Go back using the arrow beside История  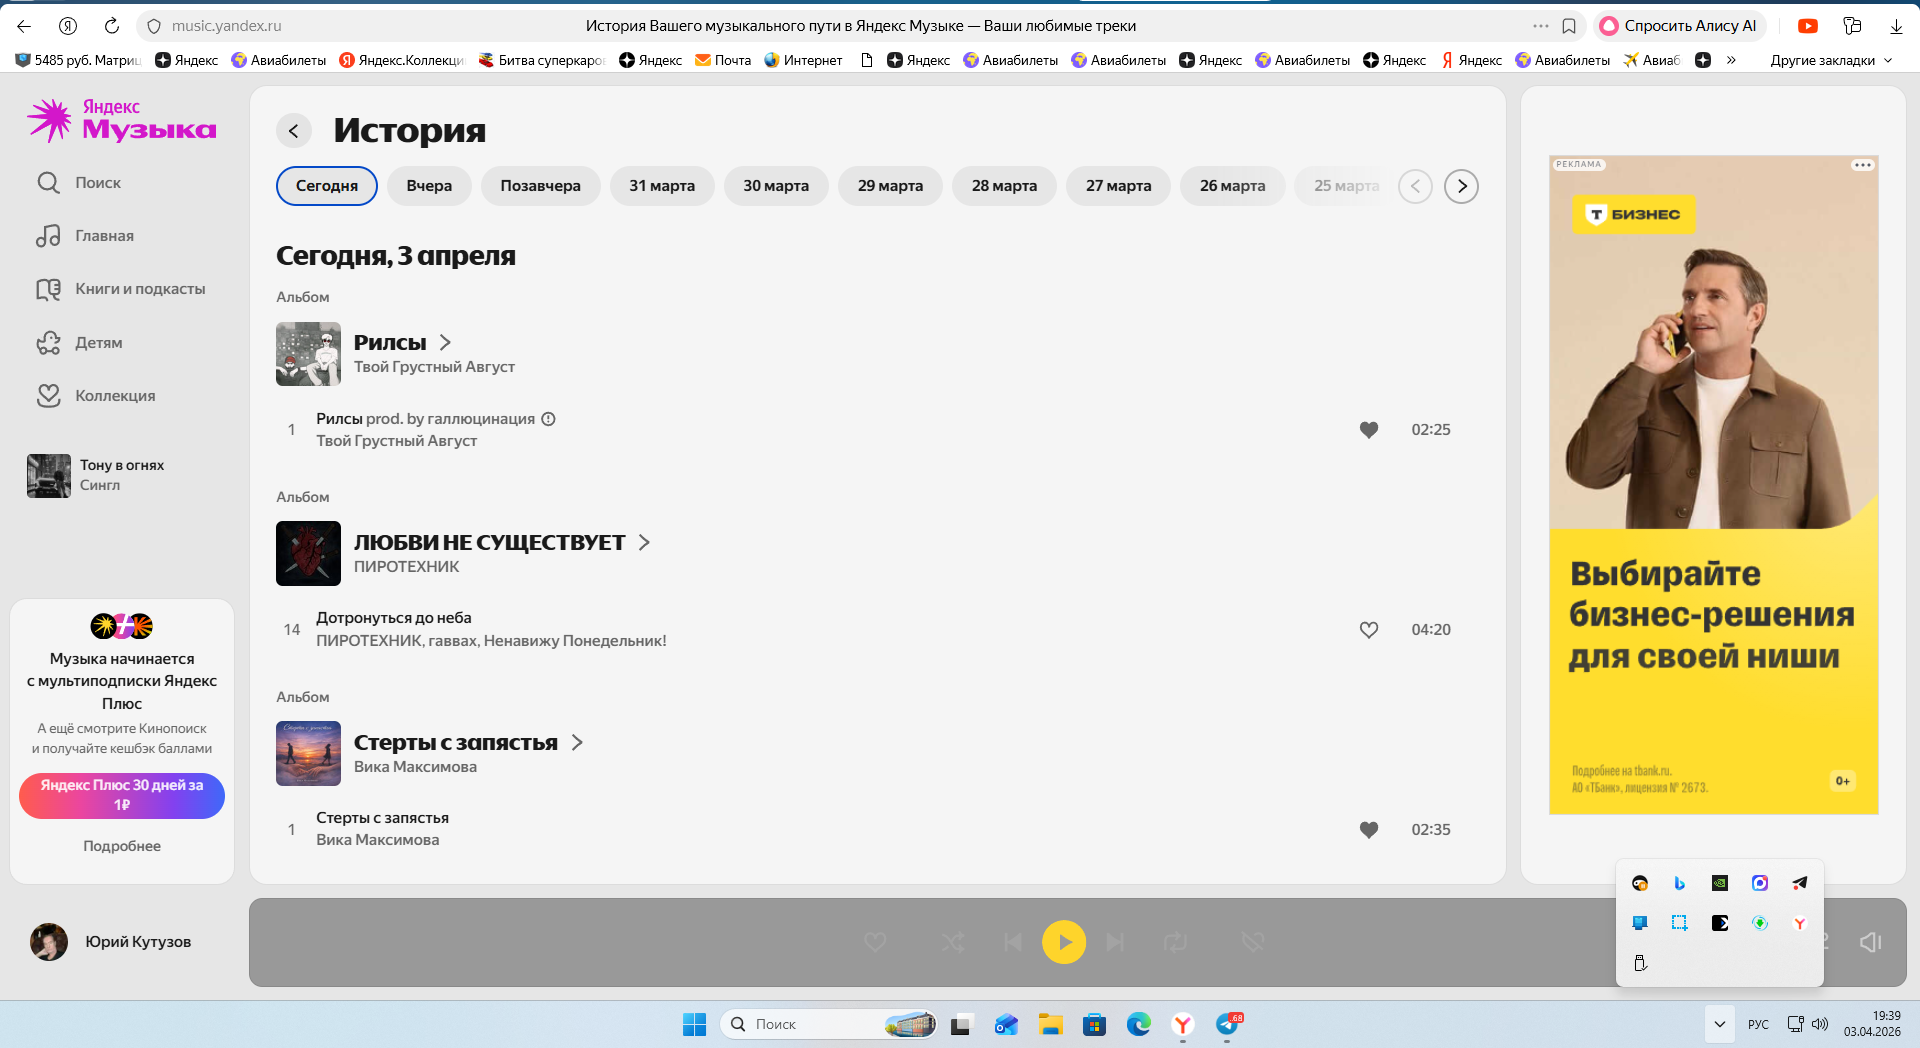(x=294, y=131)
